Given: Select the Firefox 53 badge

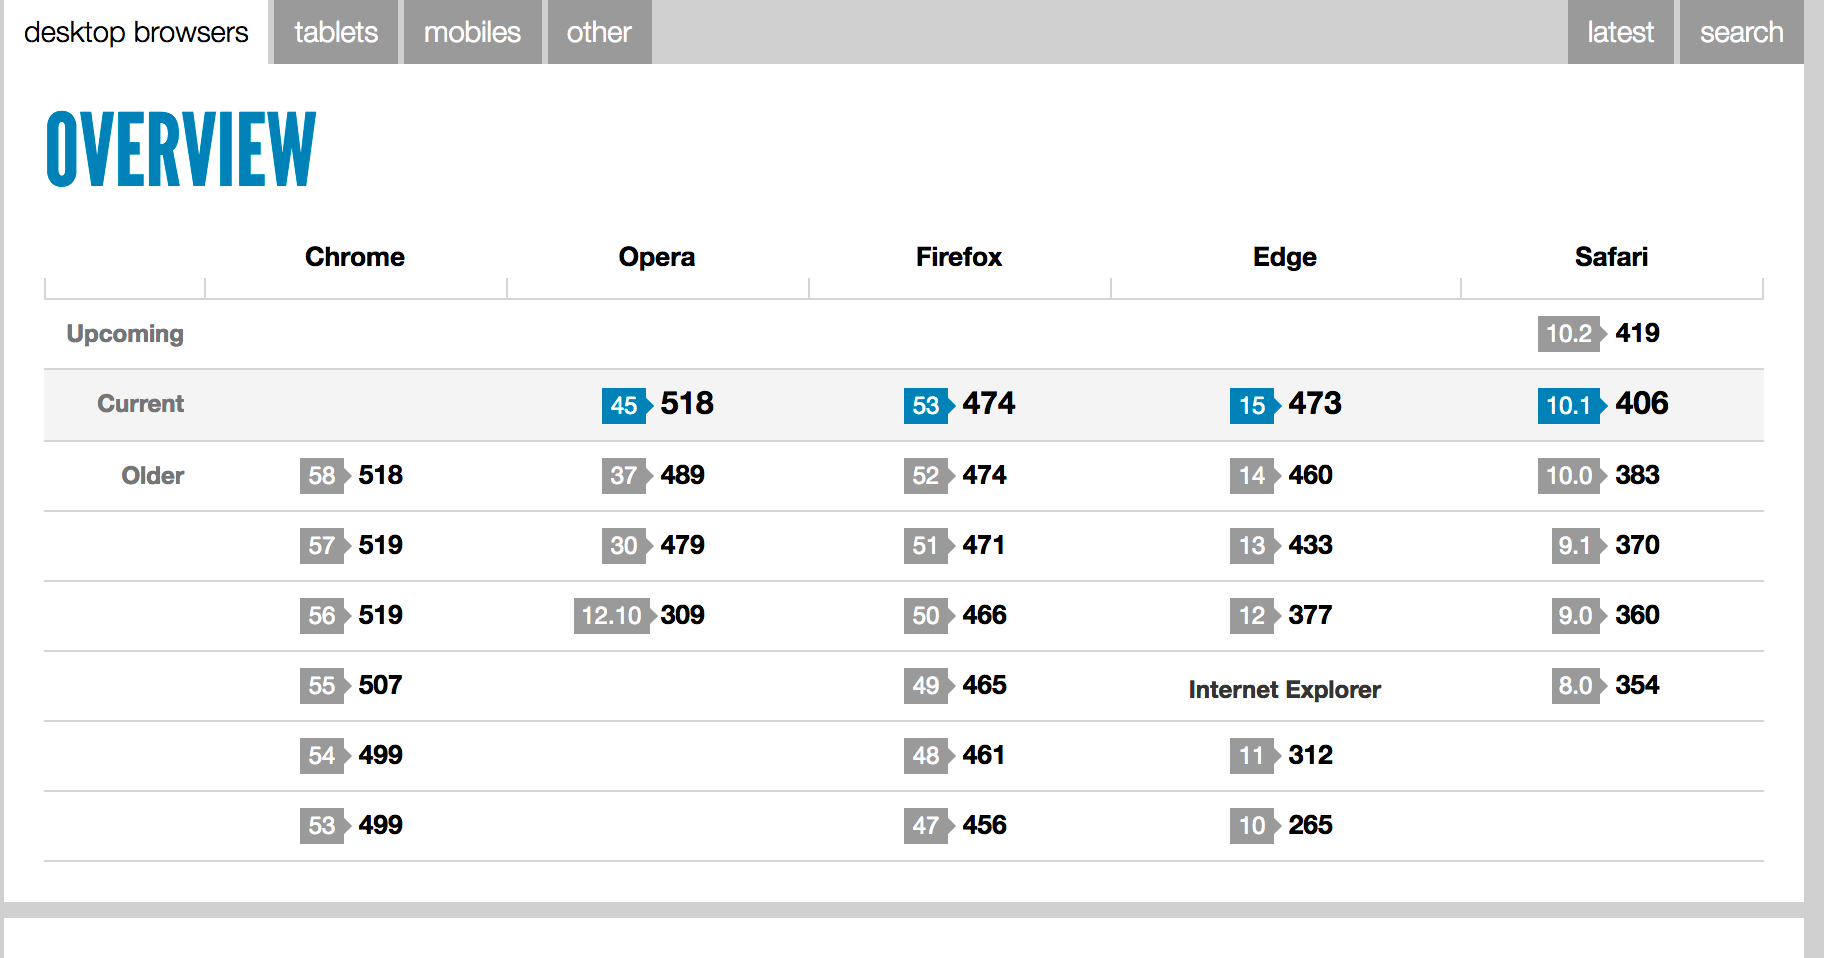Looking at the screenshot, I should click(925, 405).
